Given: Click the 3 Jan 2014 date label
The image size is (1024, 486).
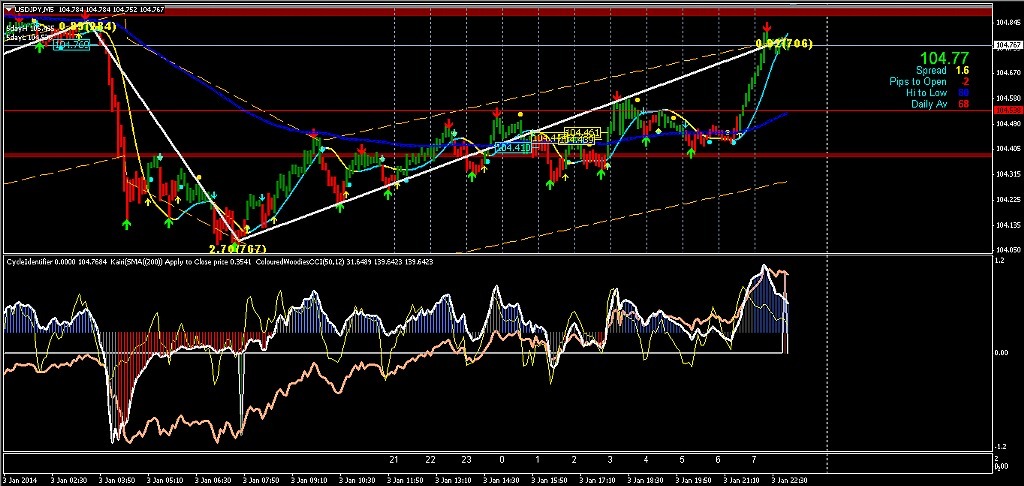Looking at the screenshot, I should click(18, 479).
